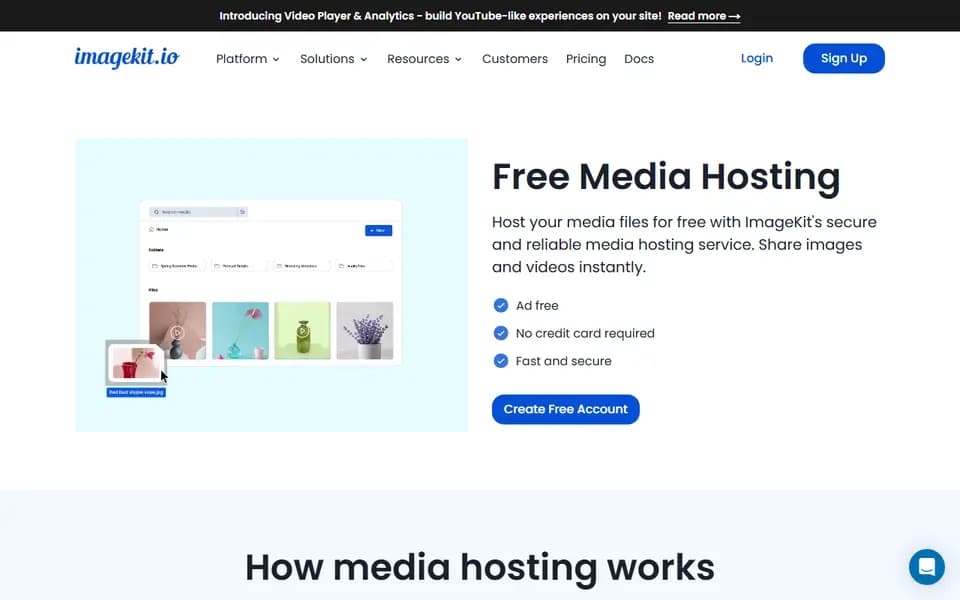Image resolution: width=960 pixels, height=600 pixels.
Task: Go to the Pricing page
Action: pyautogui.click(x=586, y=59)
